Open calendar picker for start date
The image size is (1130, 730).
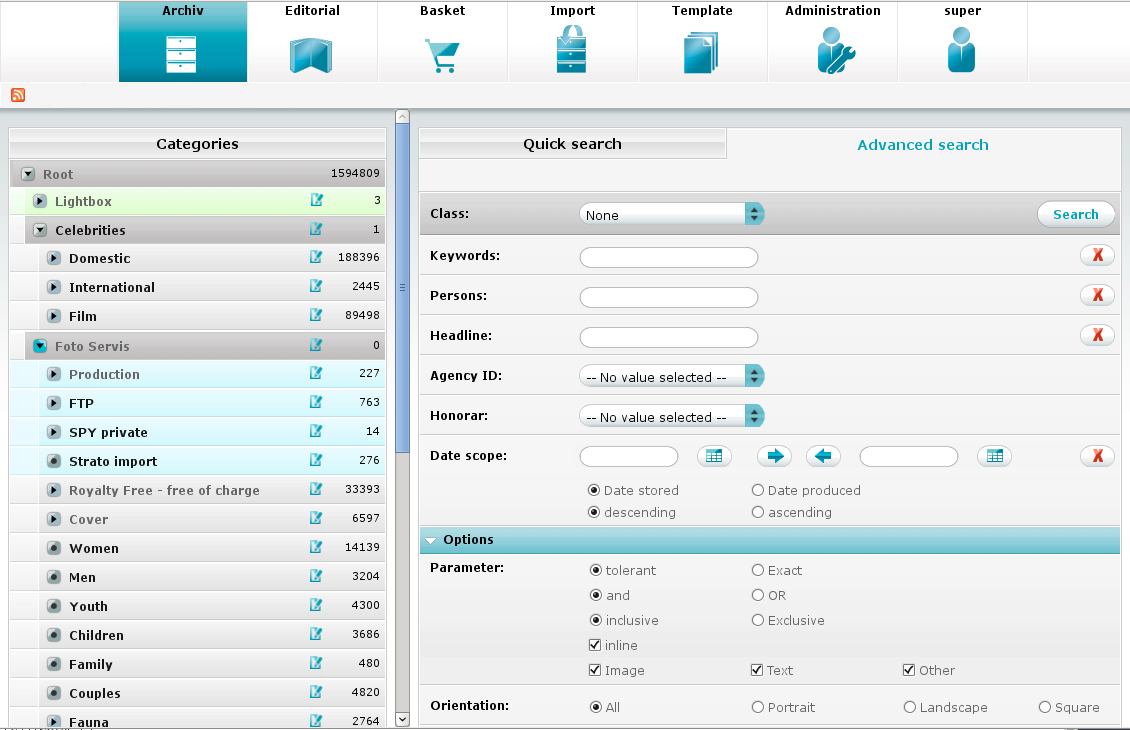click(x=714, y=456)
